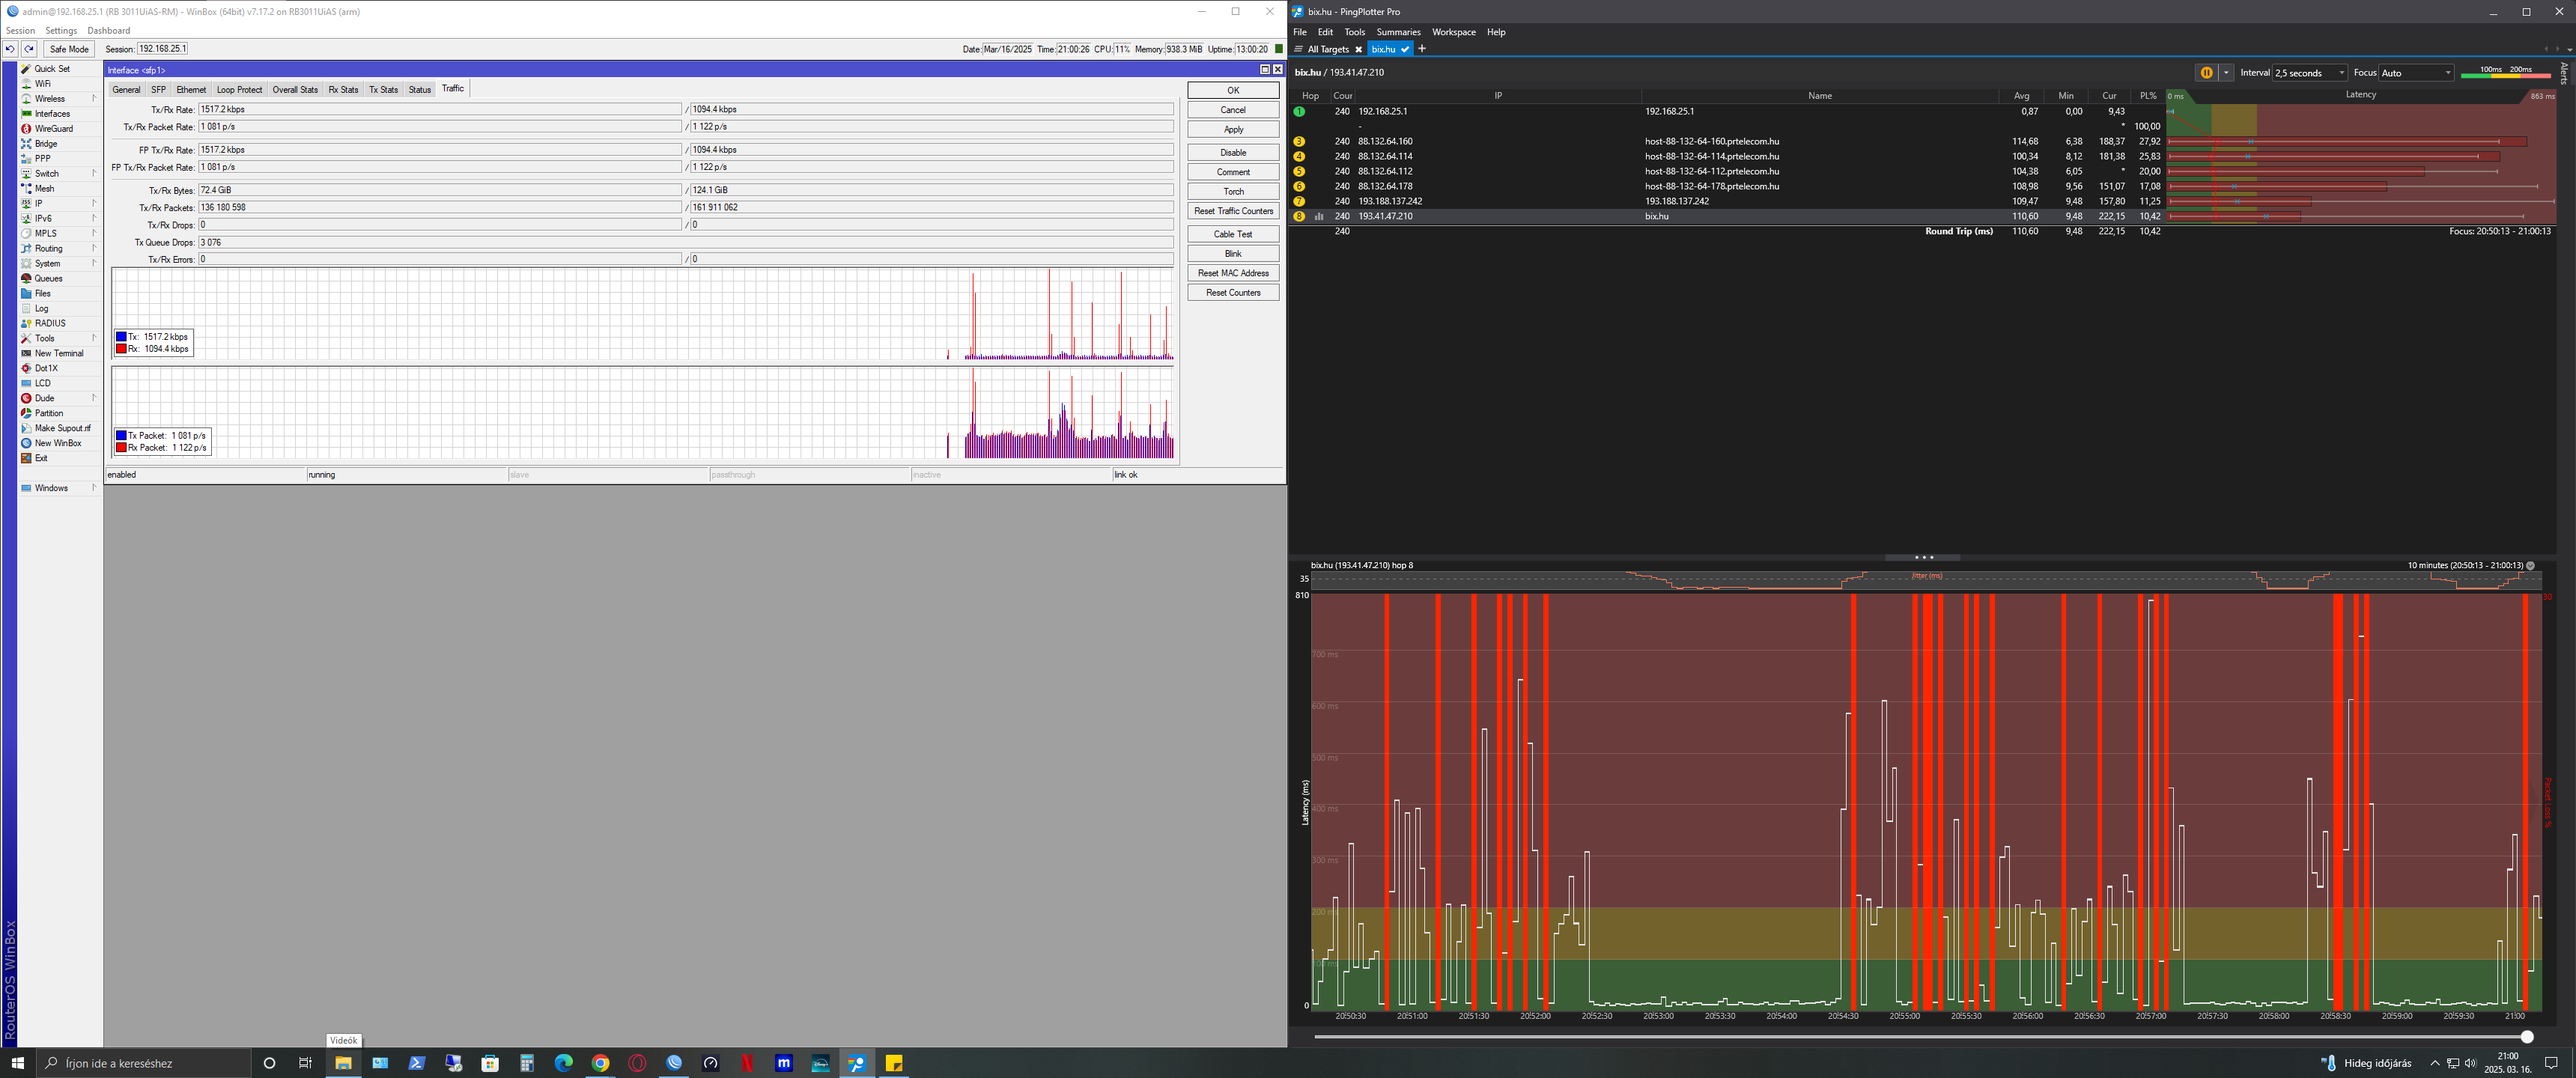
Task: Click the graph icon on hop 8
Action: [1319, 216]
